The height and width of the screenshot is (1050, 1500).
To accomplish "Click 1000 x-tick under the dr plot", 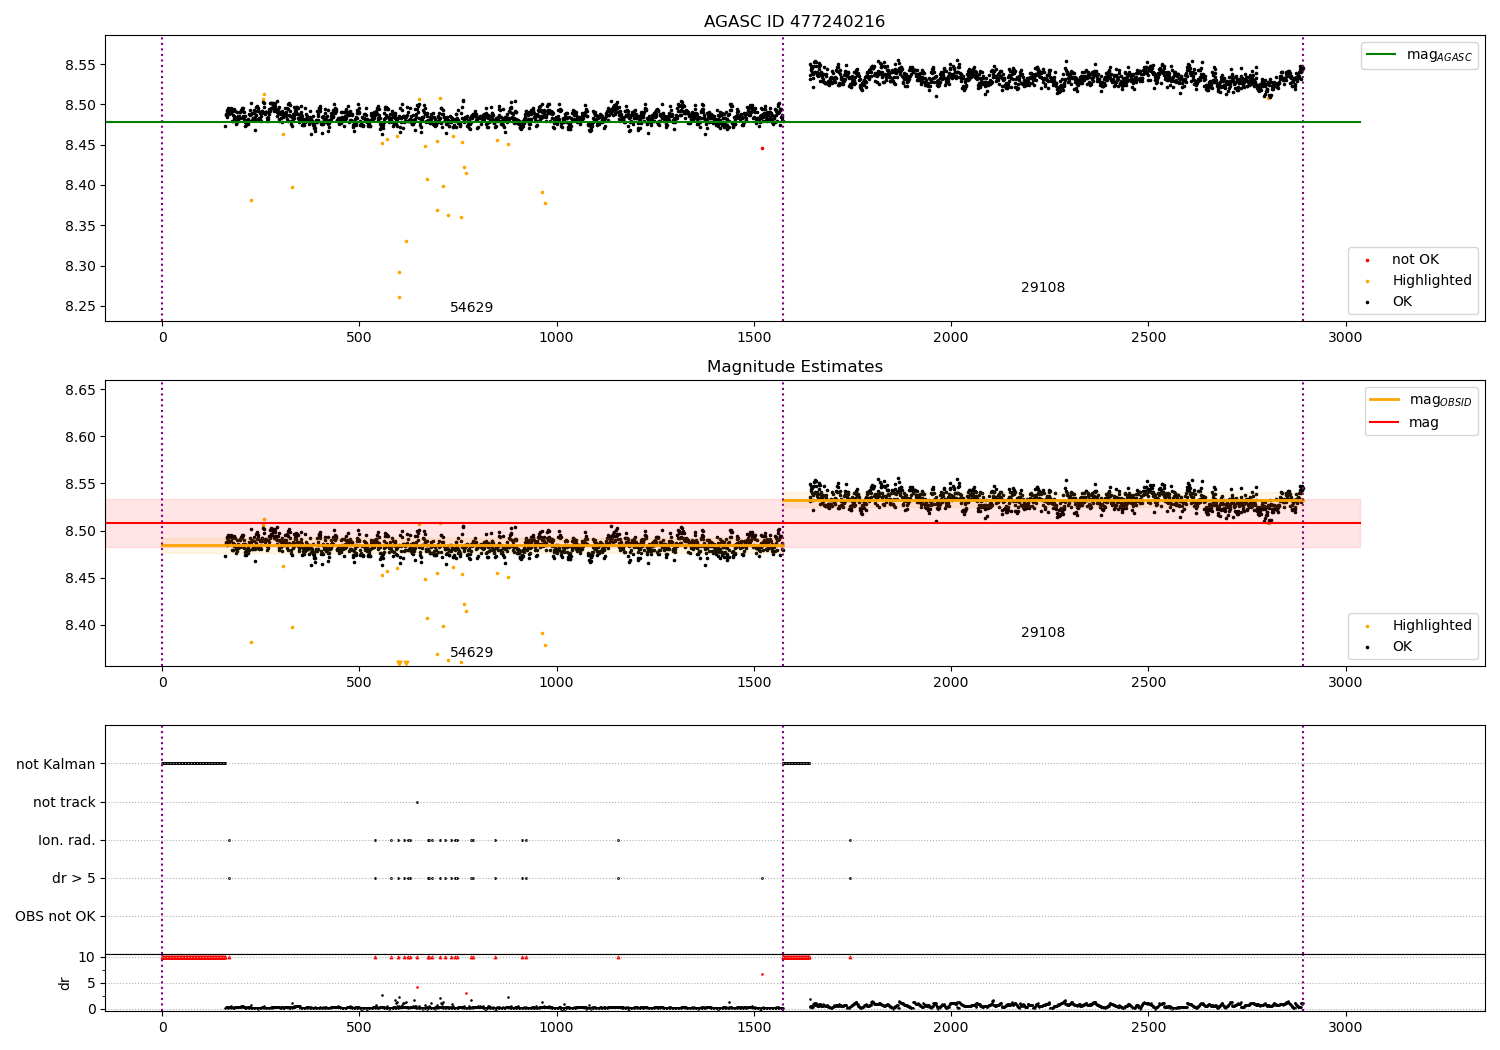I will pos(556,1027).
